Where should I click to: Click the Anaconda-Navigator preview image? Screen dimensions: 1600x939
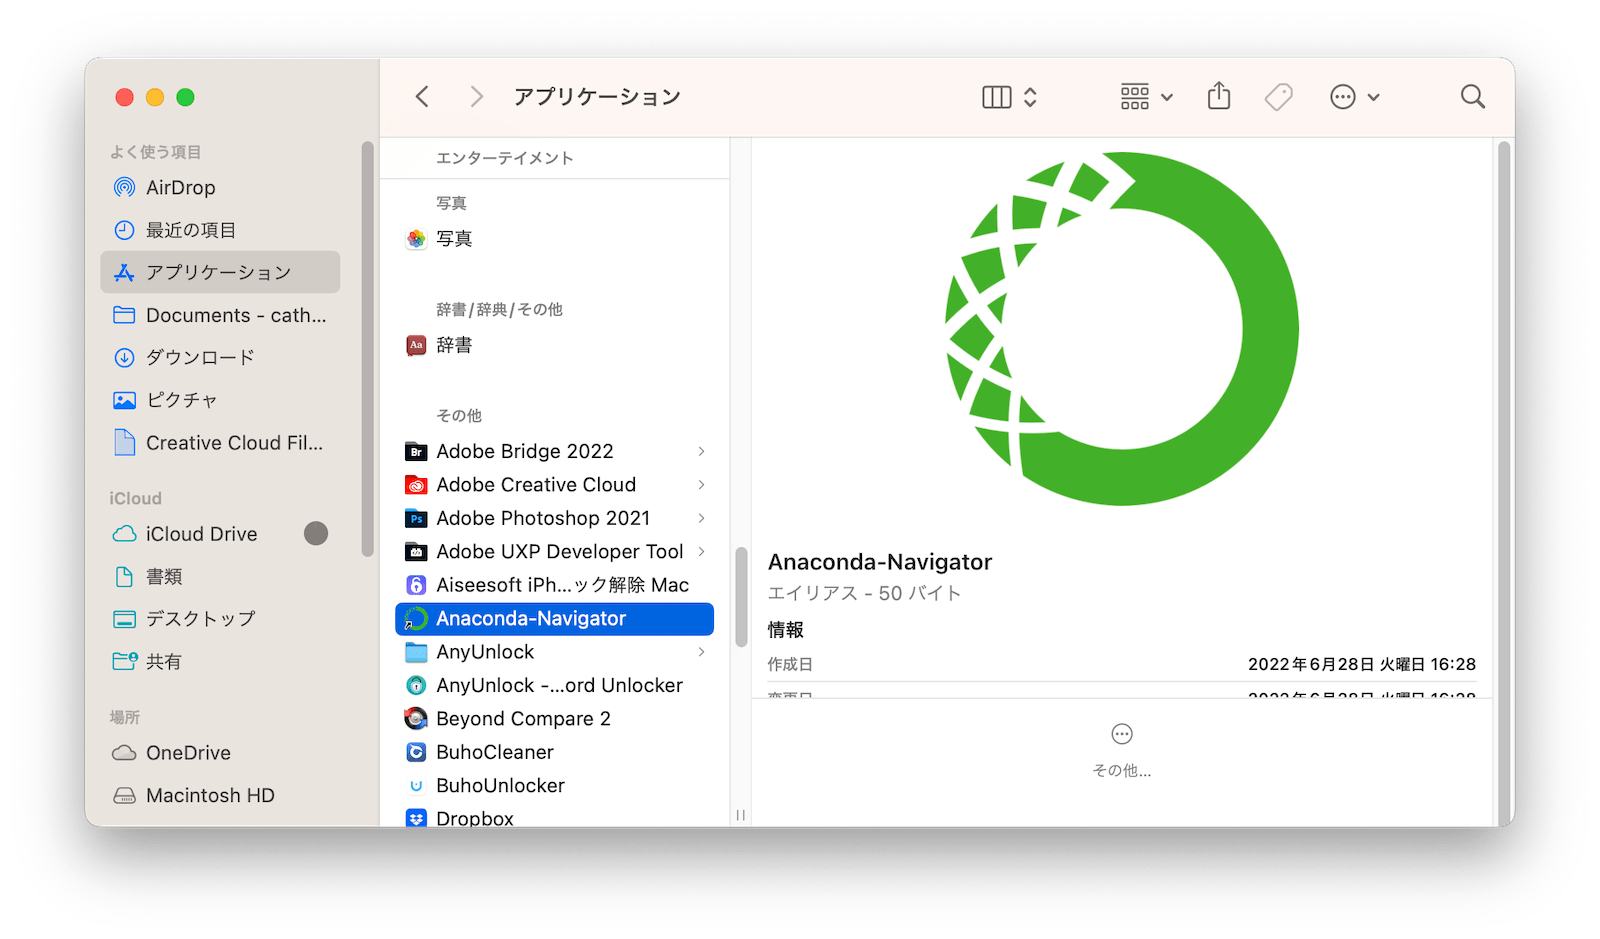1121,329
